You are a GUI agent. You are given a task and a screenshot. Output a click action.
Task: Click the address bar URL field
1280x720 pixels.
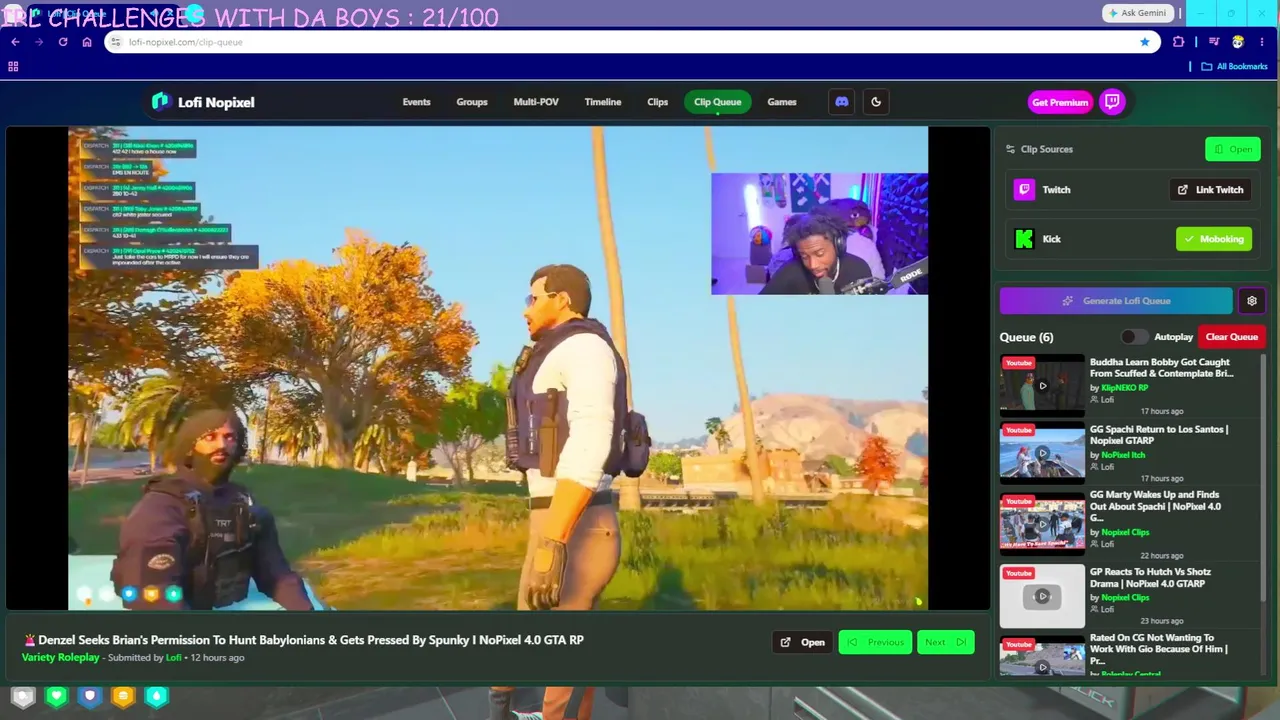(630, 42)
